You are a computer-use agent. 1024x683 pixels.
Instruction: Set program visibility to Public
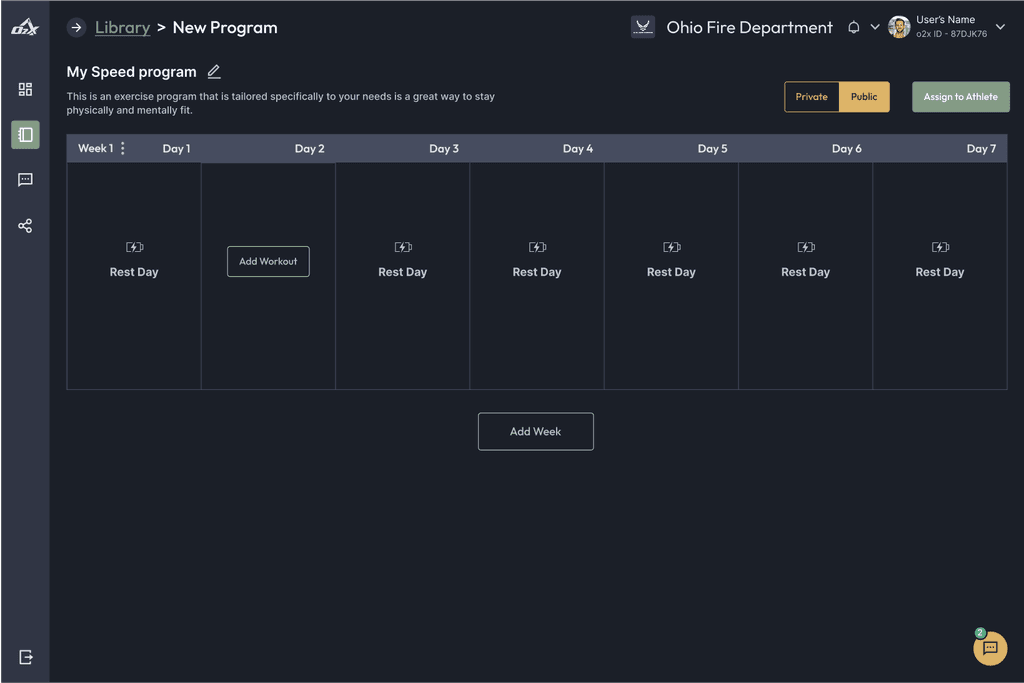[x=864, y=97]
